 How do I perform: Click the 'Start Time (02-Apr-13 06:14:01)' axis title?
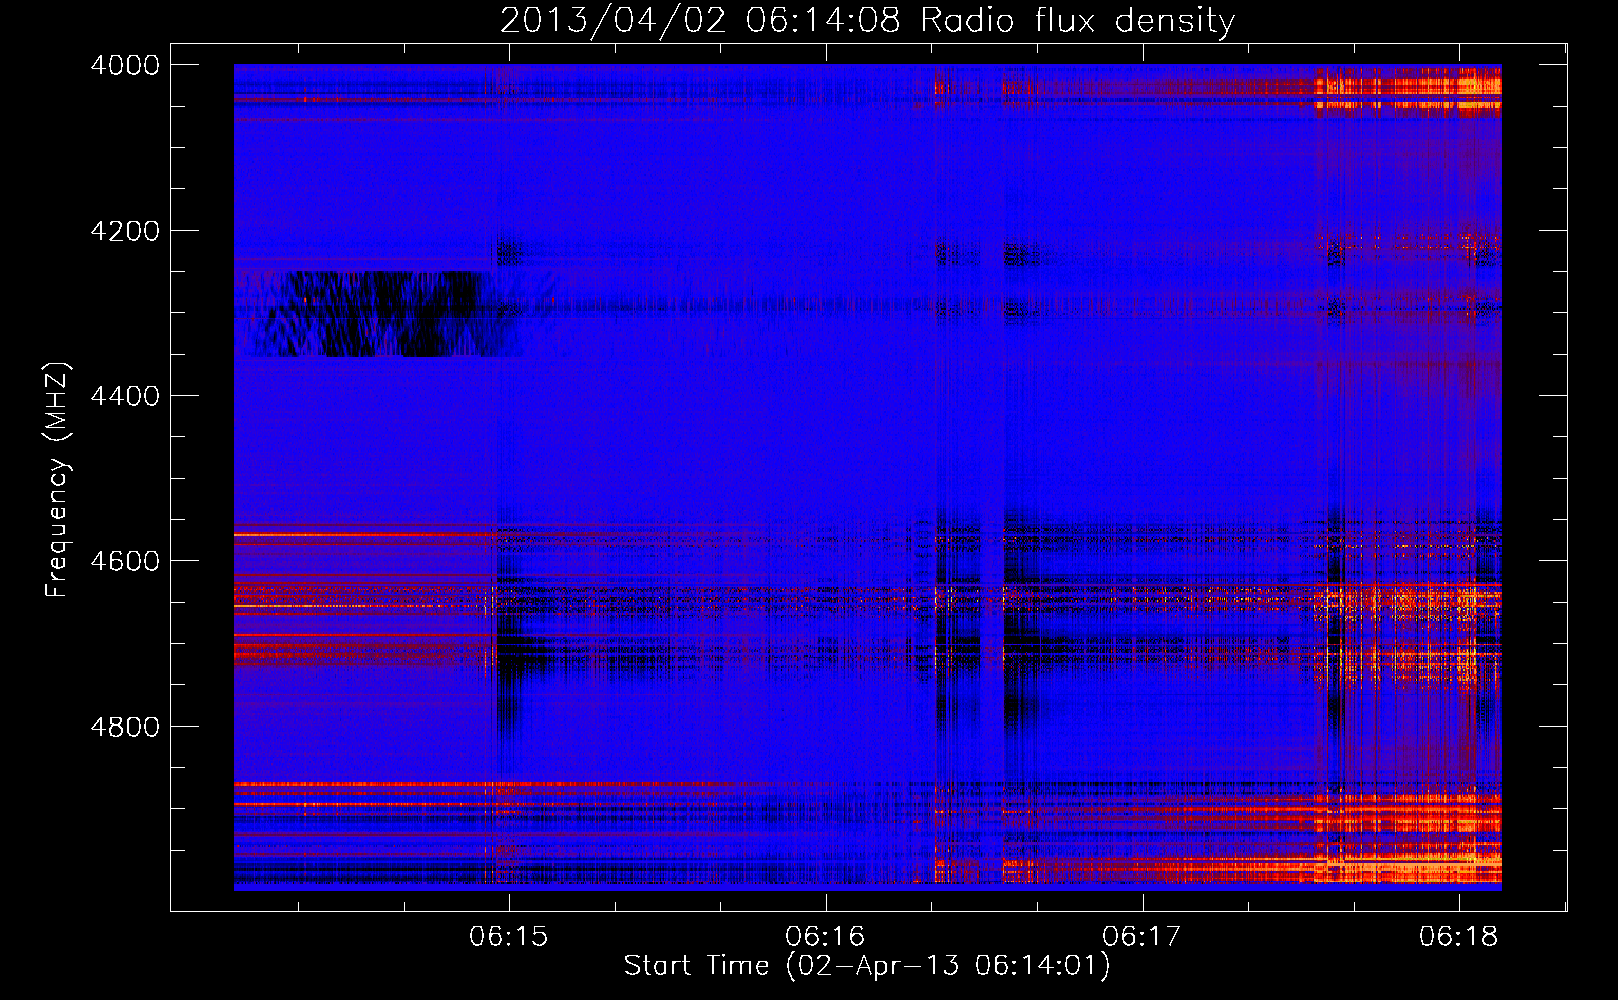click(x=867, y=966)
